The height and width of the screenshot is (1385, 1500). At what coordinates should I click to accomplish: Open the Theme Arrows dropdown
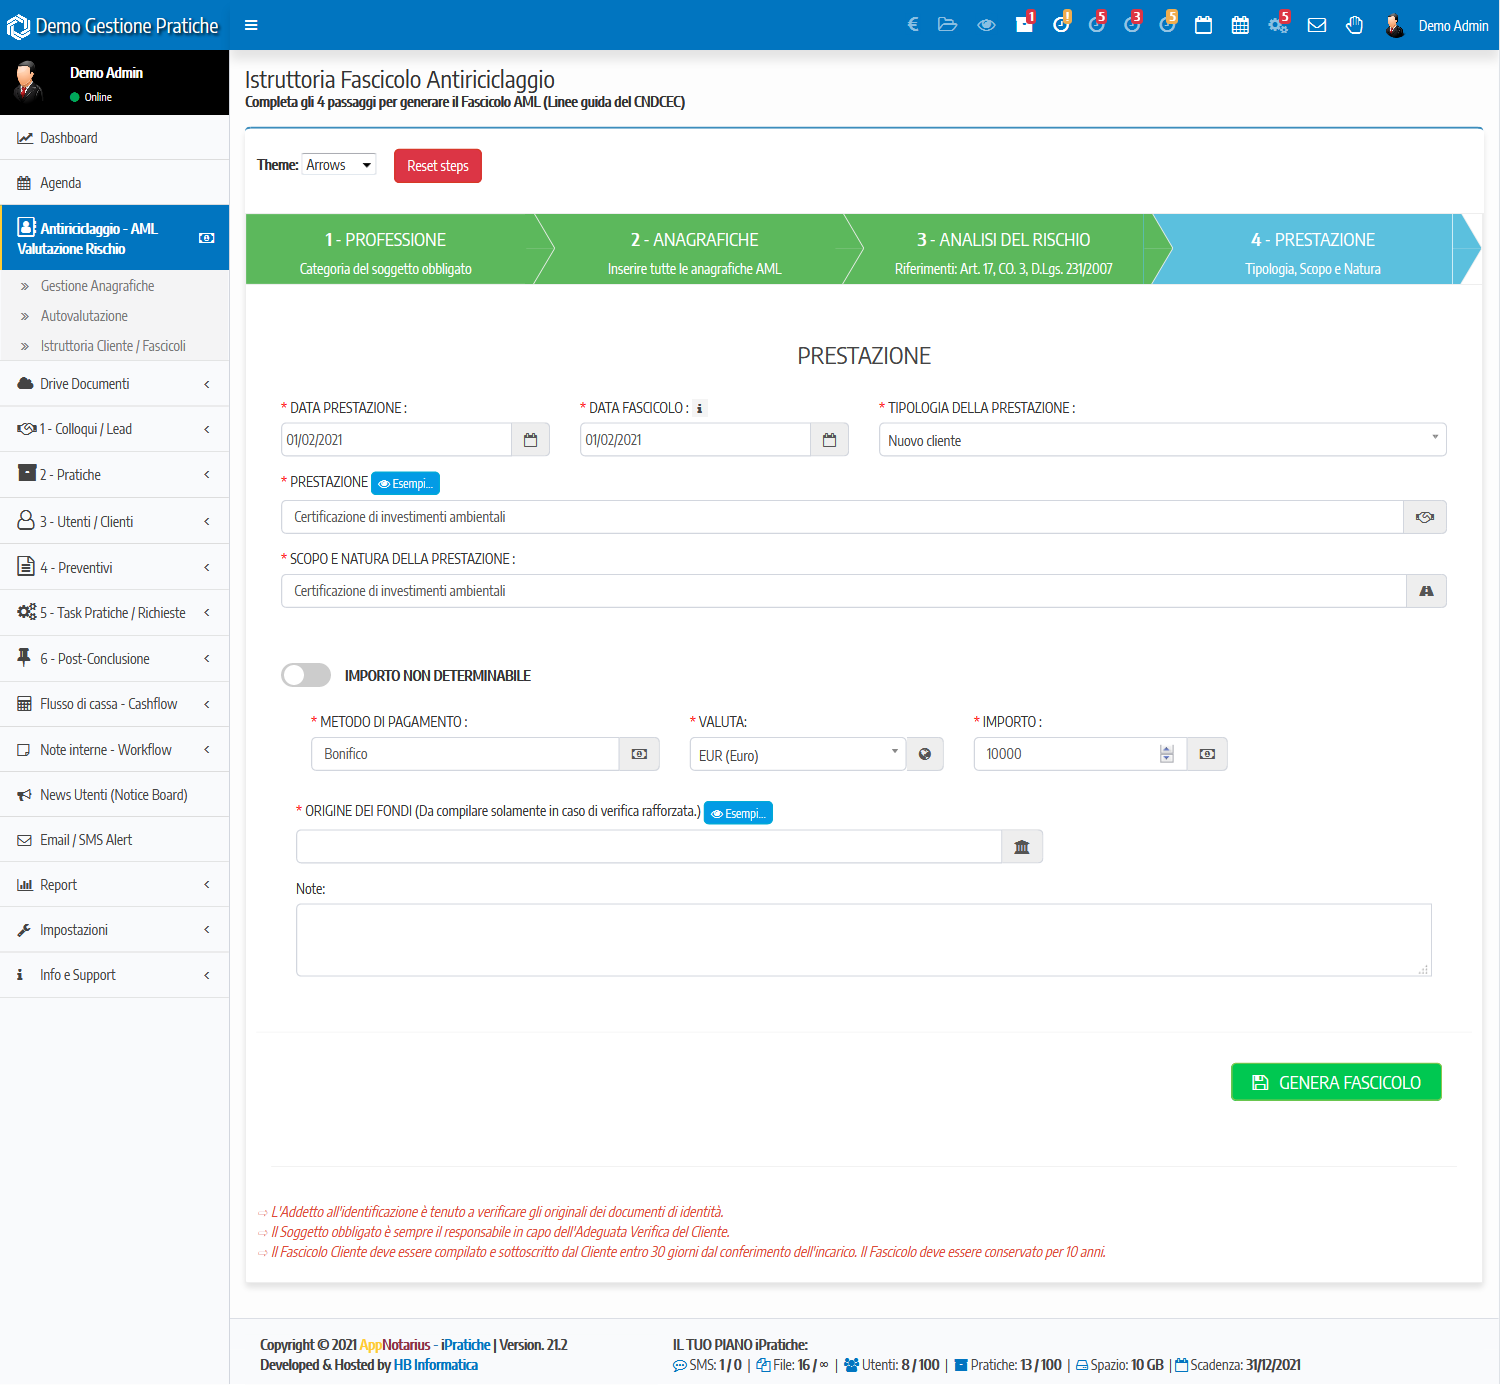coord(339,165)
